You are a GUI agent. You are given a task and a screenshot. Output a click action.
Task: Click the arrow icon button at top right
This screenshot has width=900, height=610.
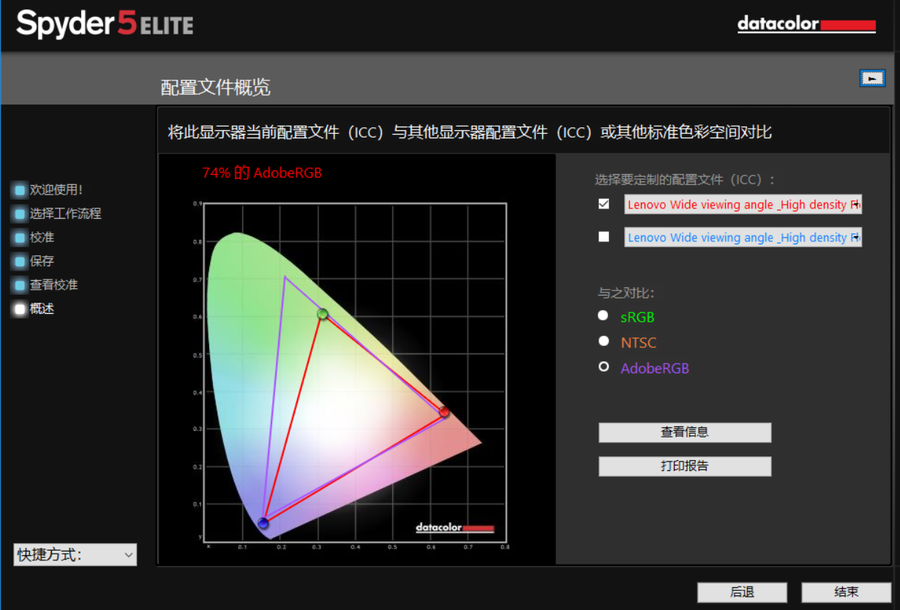(x=872, y=78)
